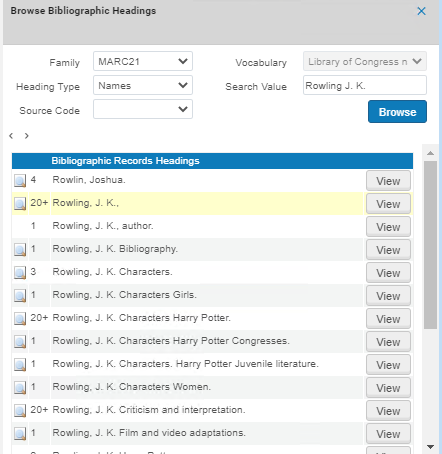This screenshot has width=442, height=454.
Task: Open record icon beside Criticism and interpretation
Action: point(20,411)
